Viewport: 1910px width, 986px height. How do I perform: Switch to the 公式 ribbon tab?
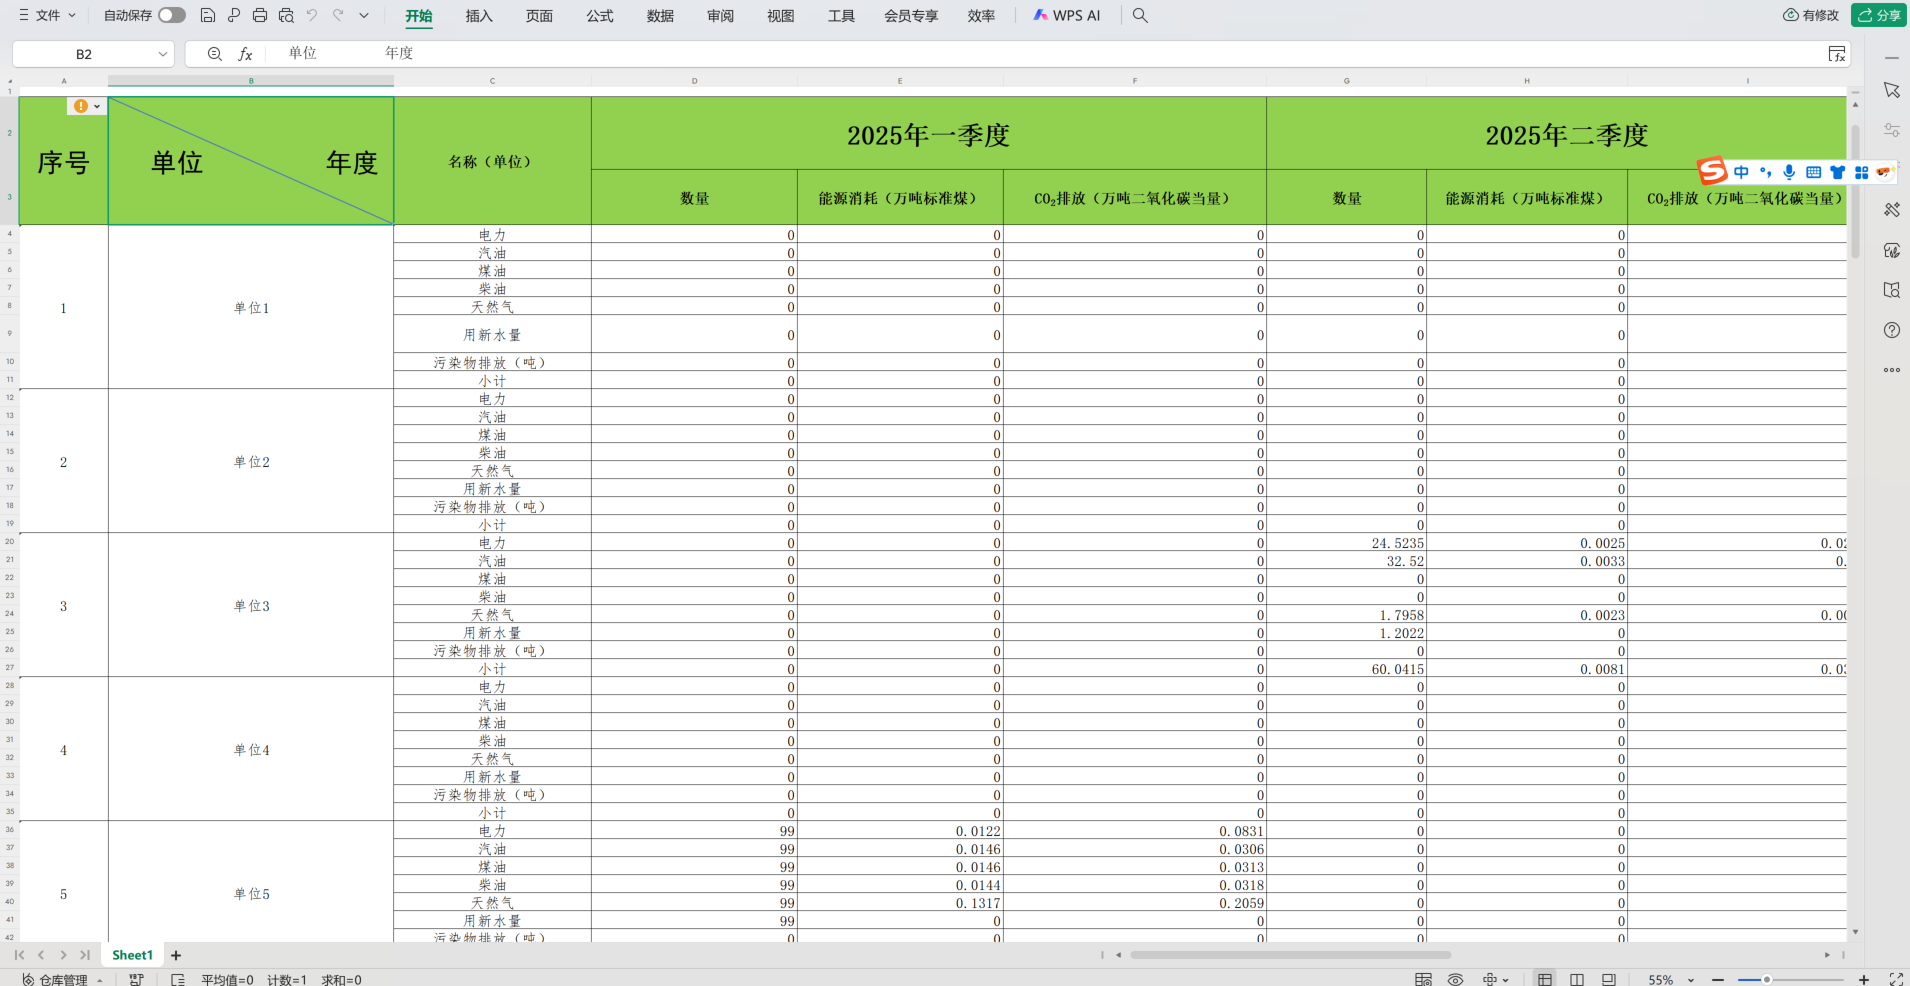(600, 15)
